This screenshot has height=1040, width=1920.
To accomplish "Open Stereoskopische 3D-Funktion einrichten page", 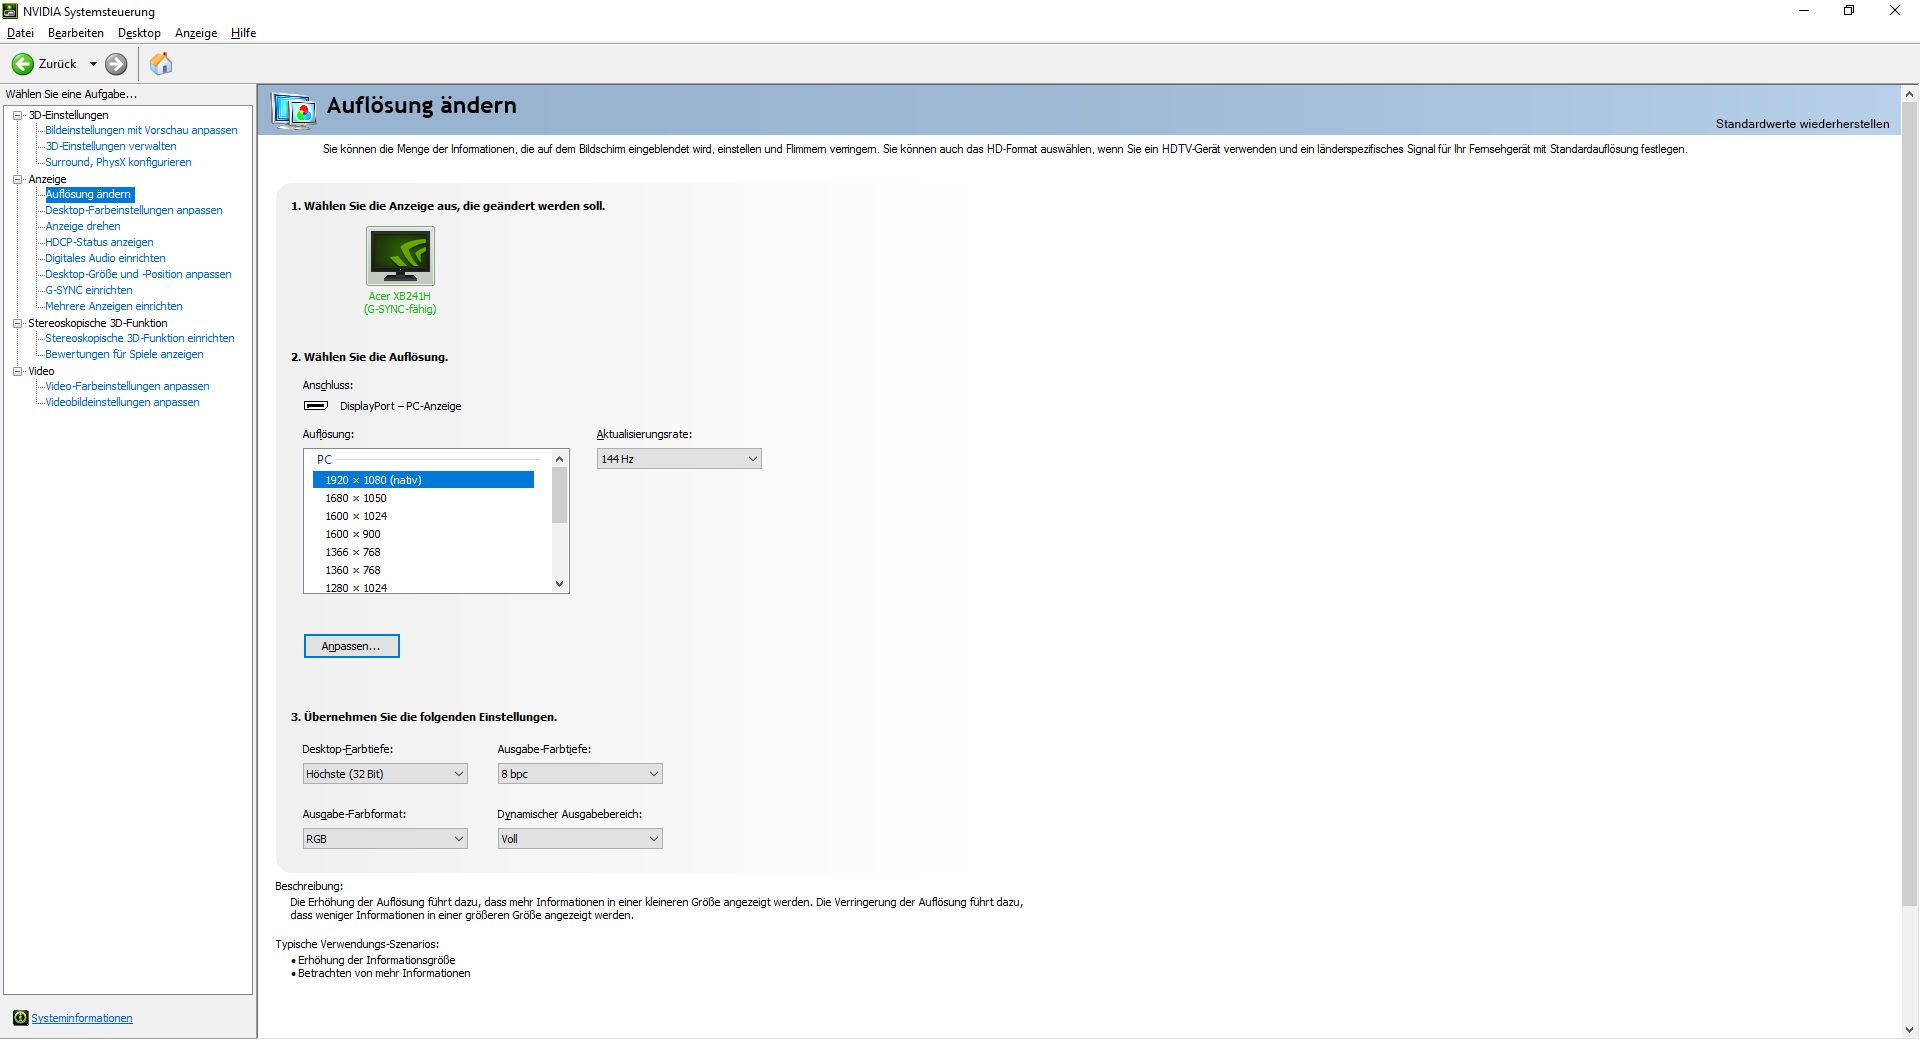I will point(140,338).
